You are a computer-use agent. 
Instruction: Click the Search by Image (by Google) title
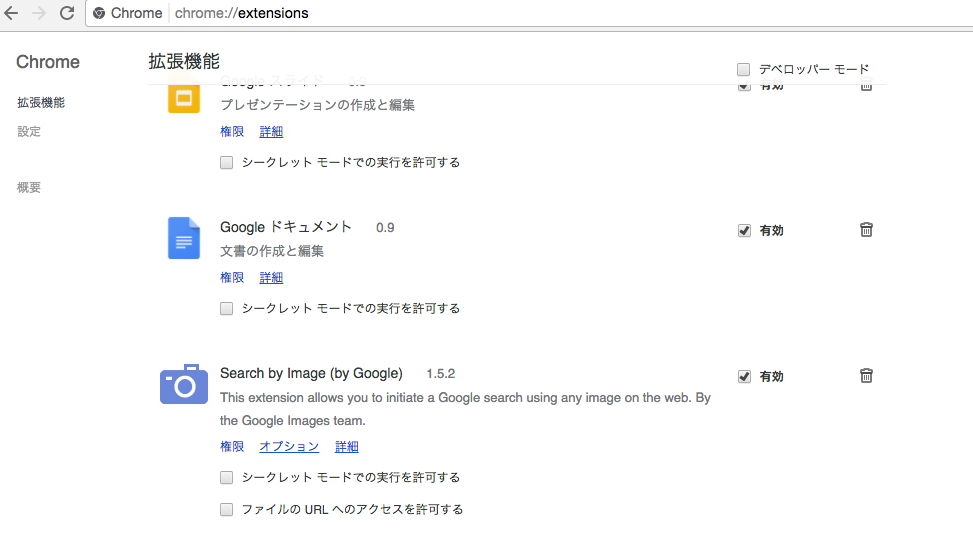pos(311,374)
